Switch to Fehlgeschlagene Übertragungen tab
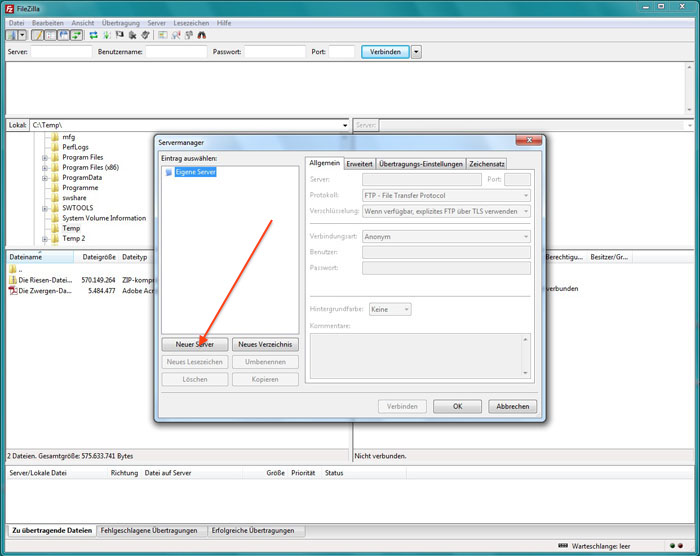The height and width of the screenshot is (556, 700). pos(149,531)
